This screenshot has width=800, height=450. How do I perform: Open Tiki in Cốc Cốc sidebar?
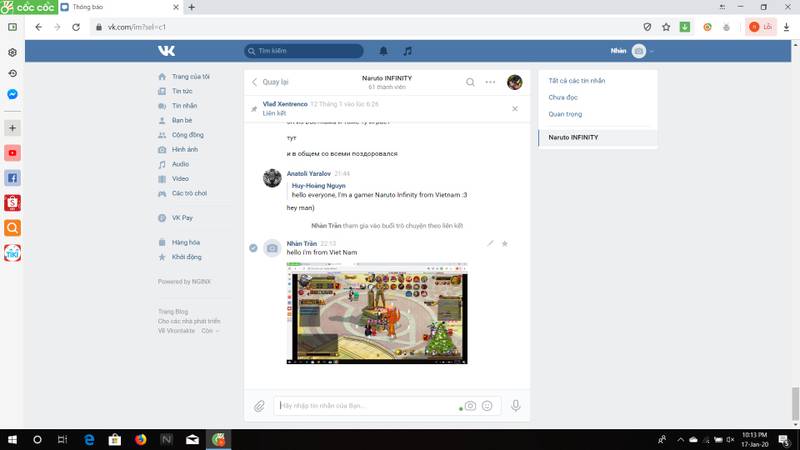pos(12,253)
